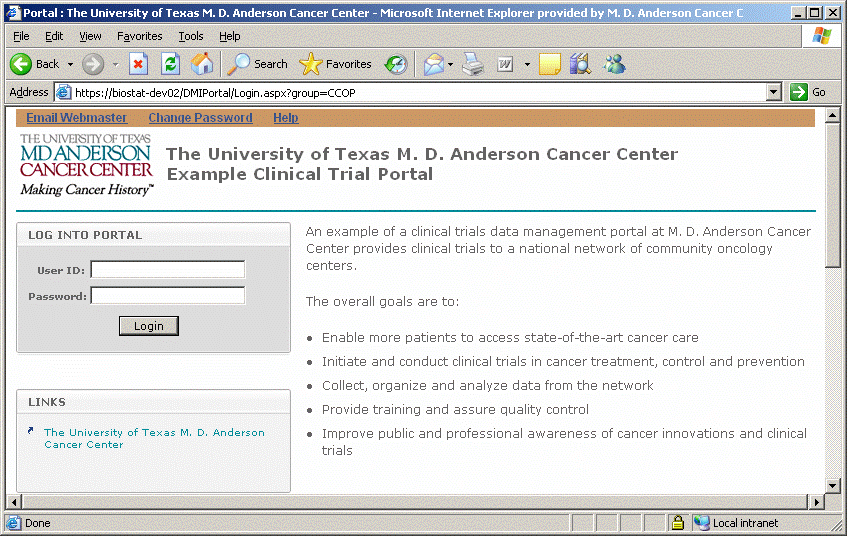
Task: Click the page icon in Address bar
Action: tap(63, 92)
